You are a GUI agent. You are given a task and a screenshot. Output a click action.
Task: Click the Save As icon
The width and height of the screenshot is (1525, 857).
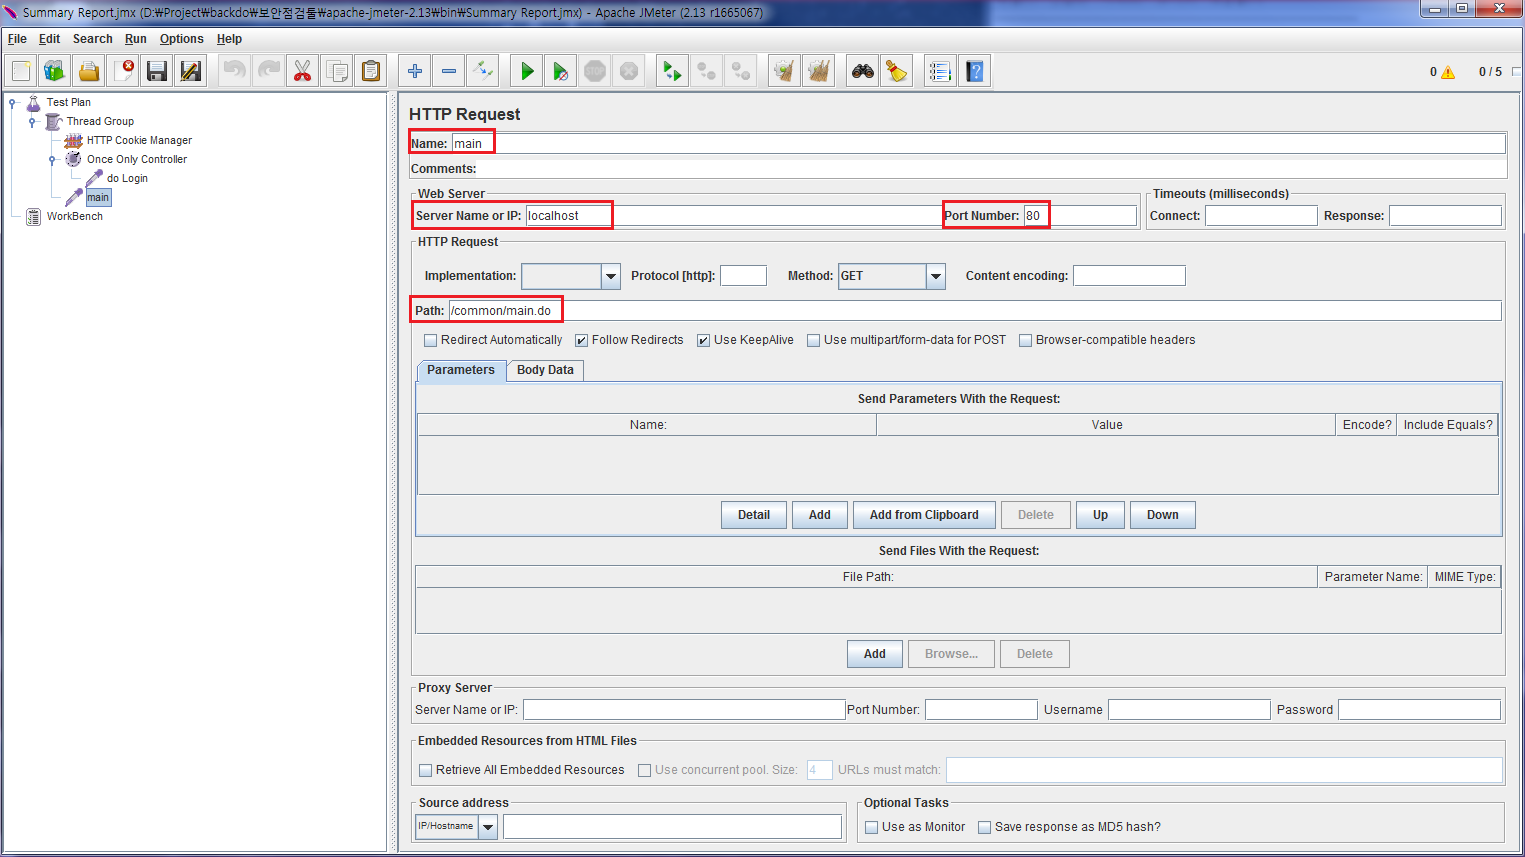tap(191, 71)
